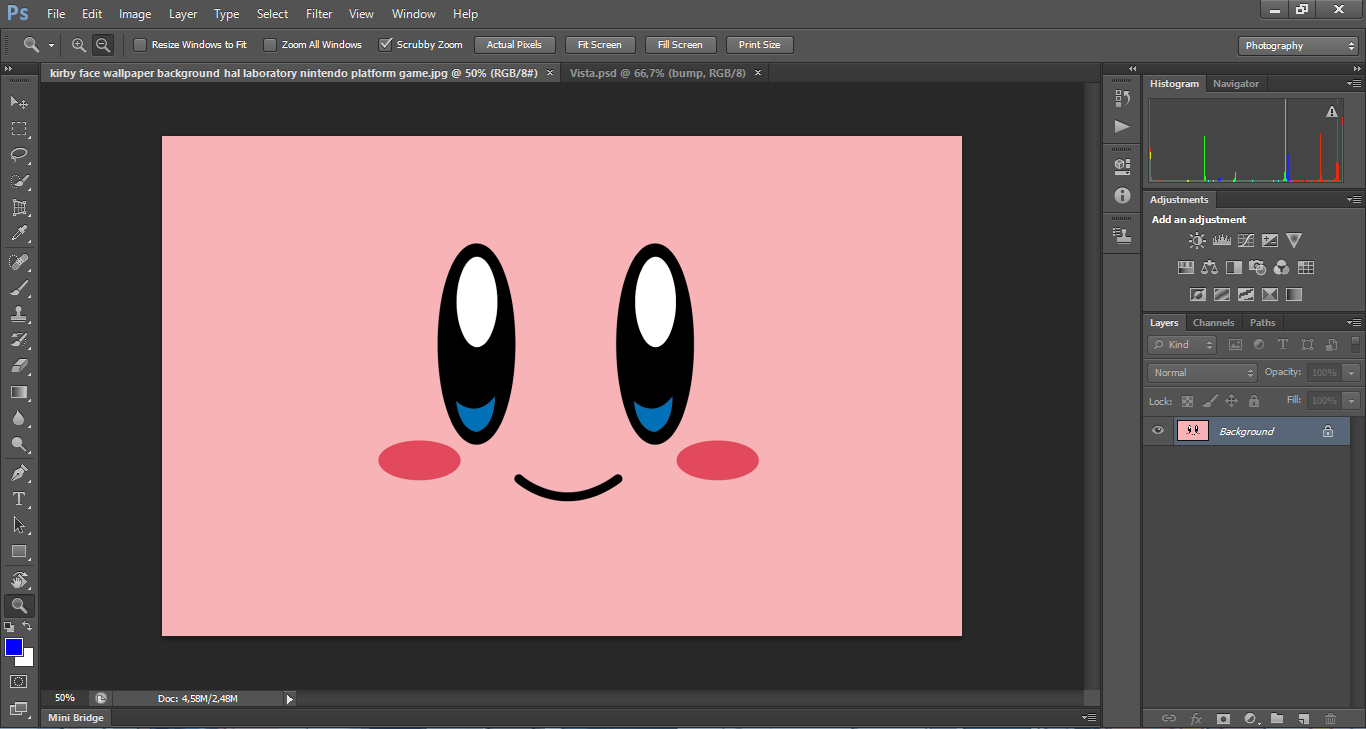Add a Vibrance adjustment
This screenshot has height=729, width=1366.
click(x=1294, y=240)
